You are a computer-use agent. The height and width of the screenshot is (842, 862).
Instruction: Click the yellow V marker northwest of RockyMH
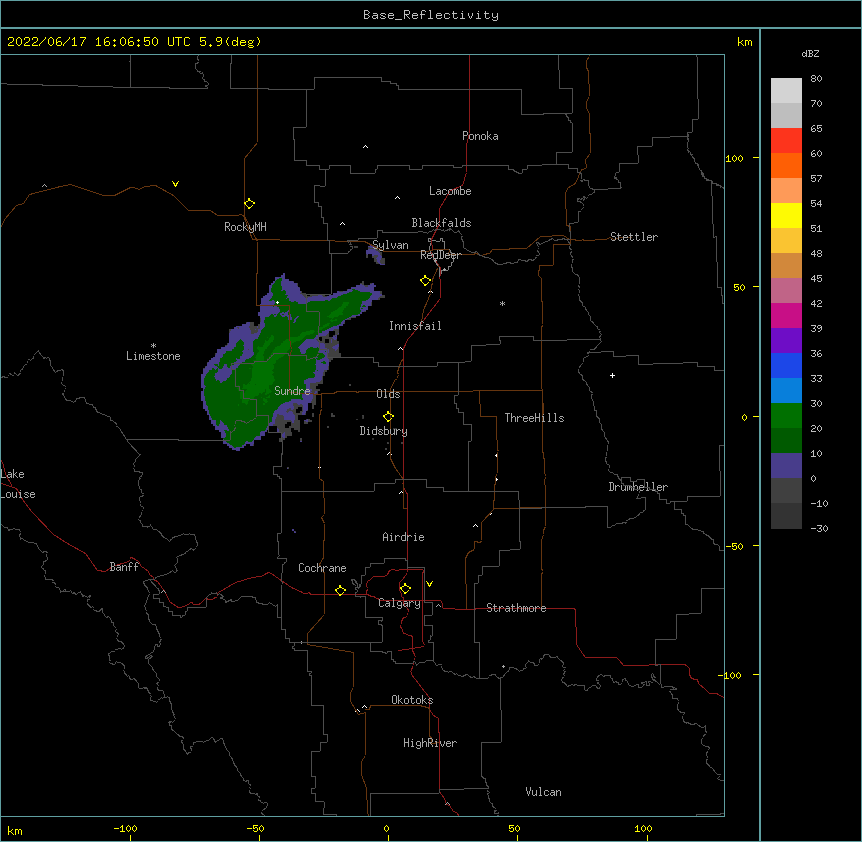(175, 184)
